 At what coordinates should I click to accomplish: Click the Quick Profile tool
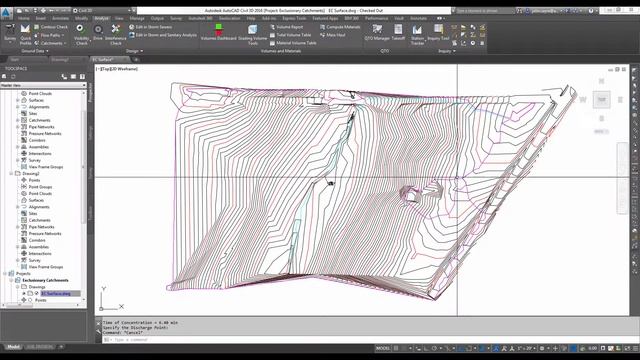(x=25, y=35)
